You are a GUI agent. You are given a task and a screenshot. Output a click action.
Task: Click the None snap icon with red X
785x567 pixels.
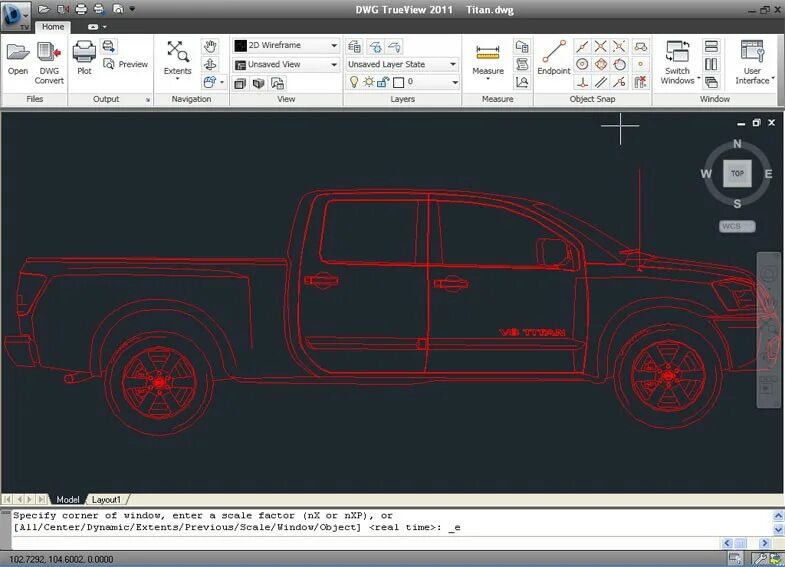[640, 82]
